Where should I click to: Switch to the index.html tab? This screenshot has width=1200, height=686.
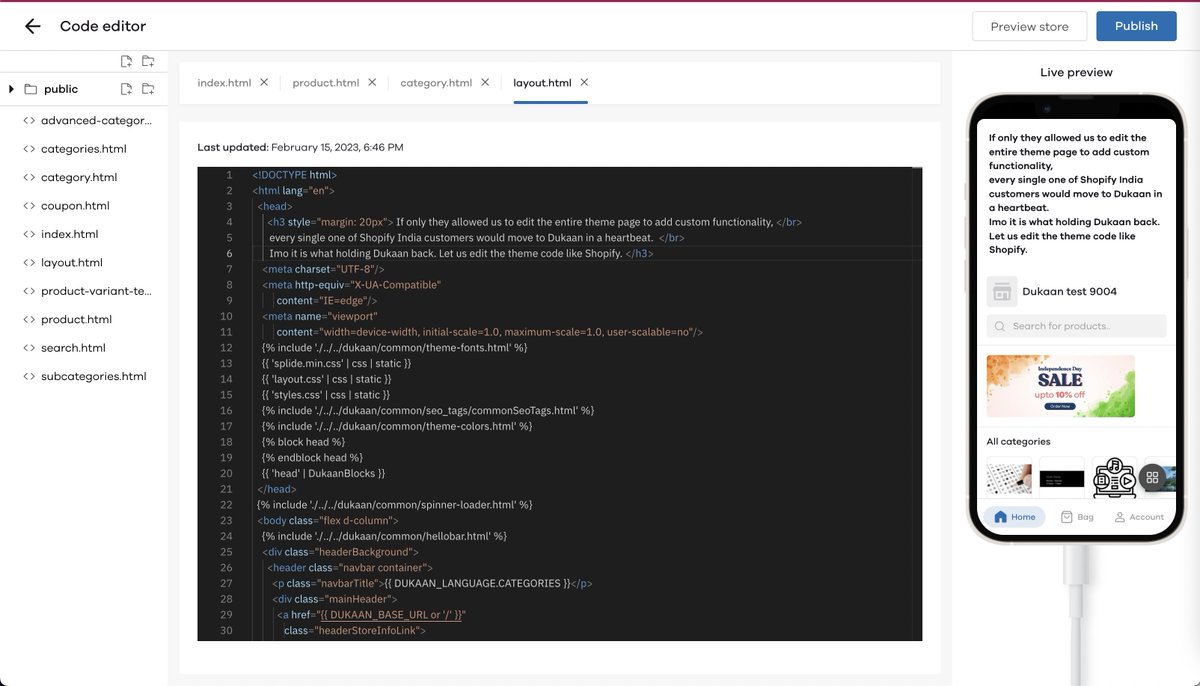[224, 83]
